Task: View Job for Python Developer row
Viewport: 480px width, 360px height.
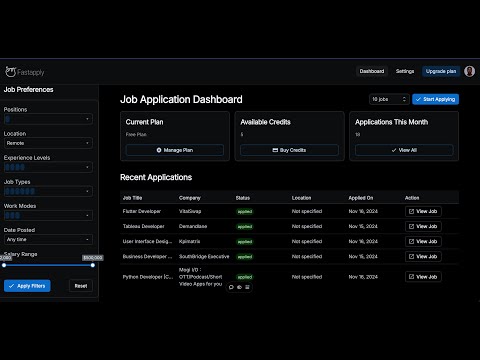Action: [423, 277]
